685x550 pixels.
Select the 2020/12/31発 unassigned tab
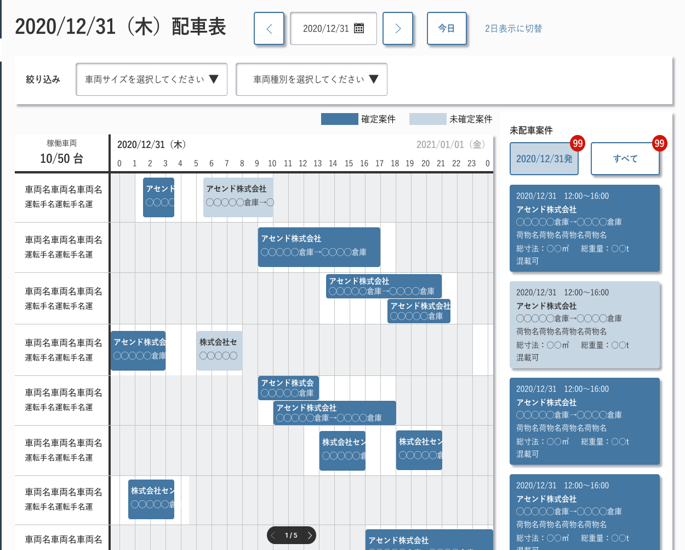[x=543, y=159]
